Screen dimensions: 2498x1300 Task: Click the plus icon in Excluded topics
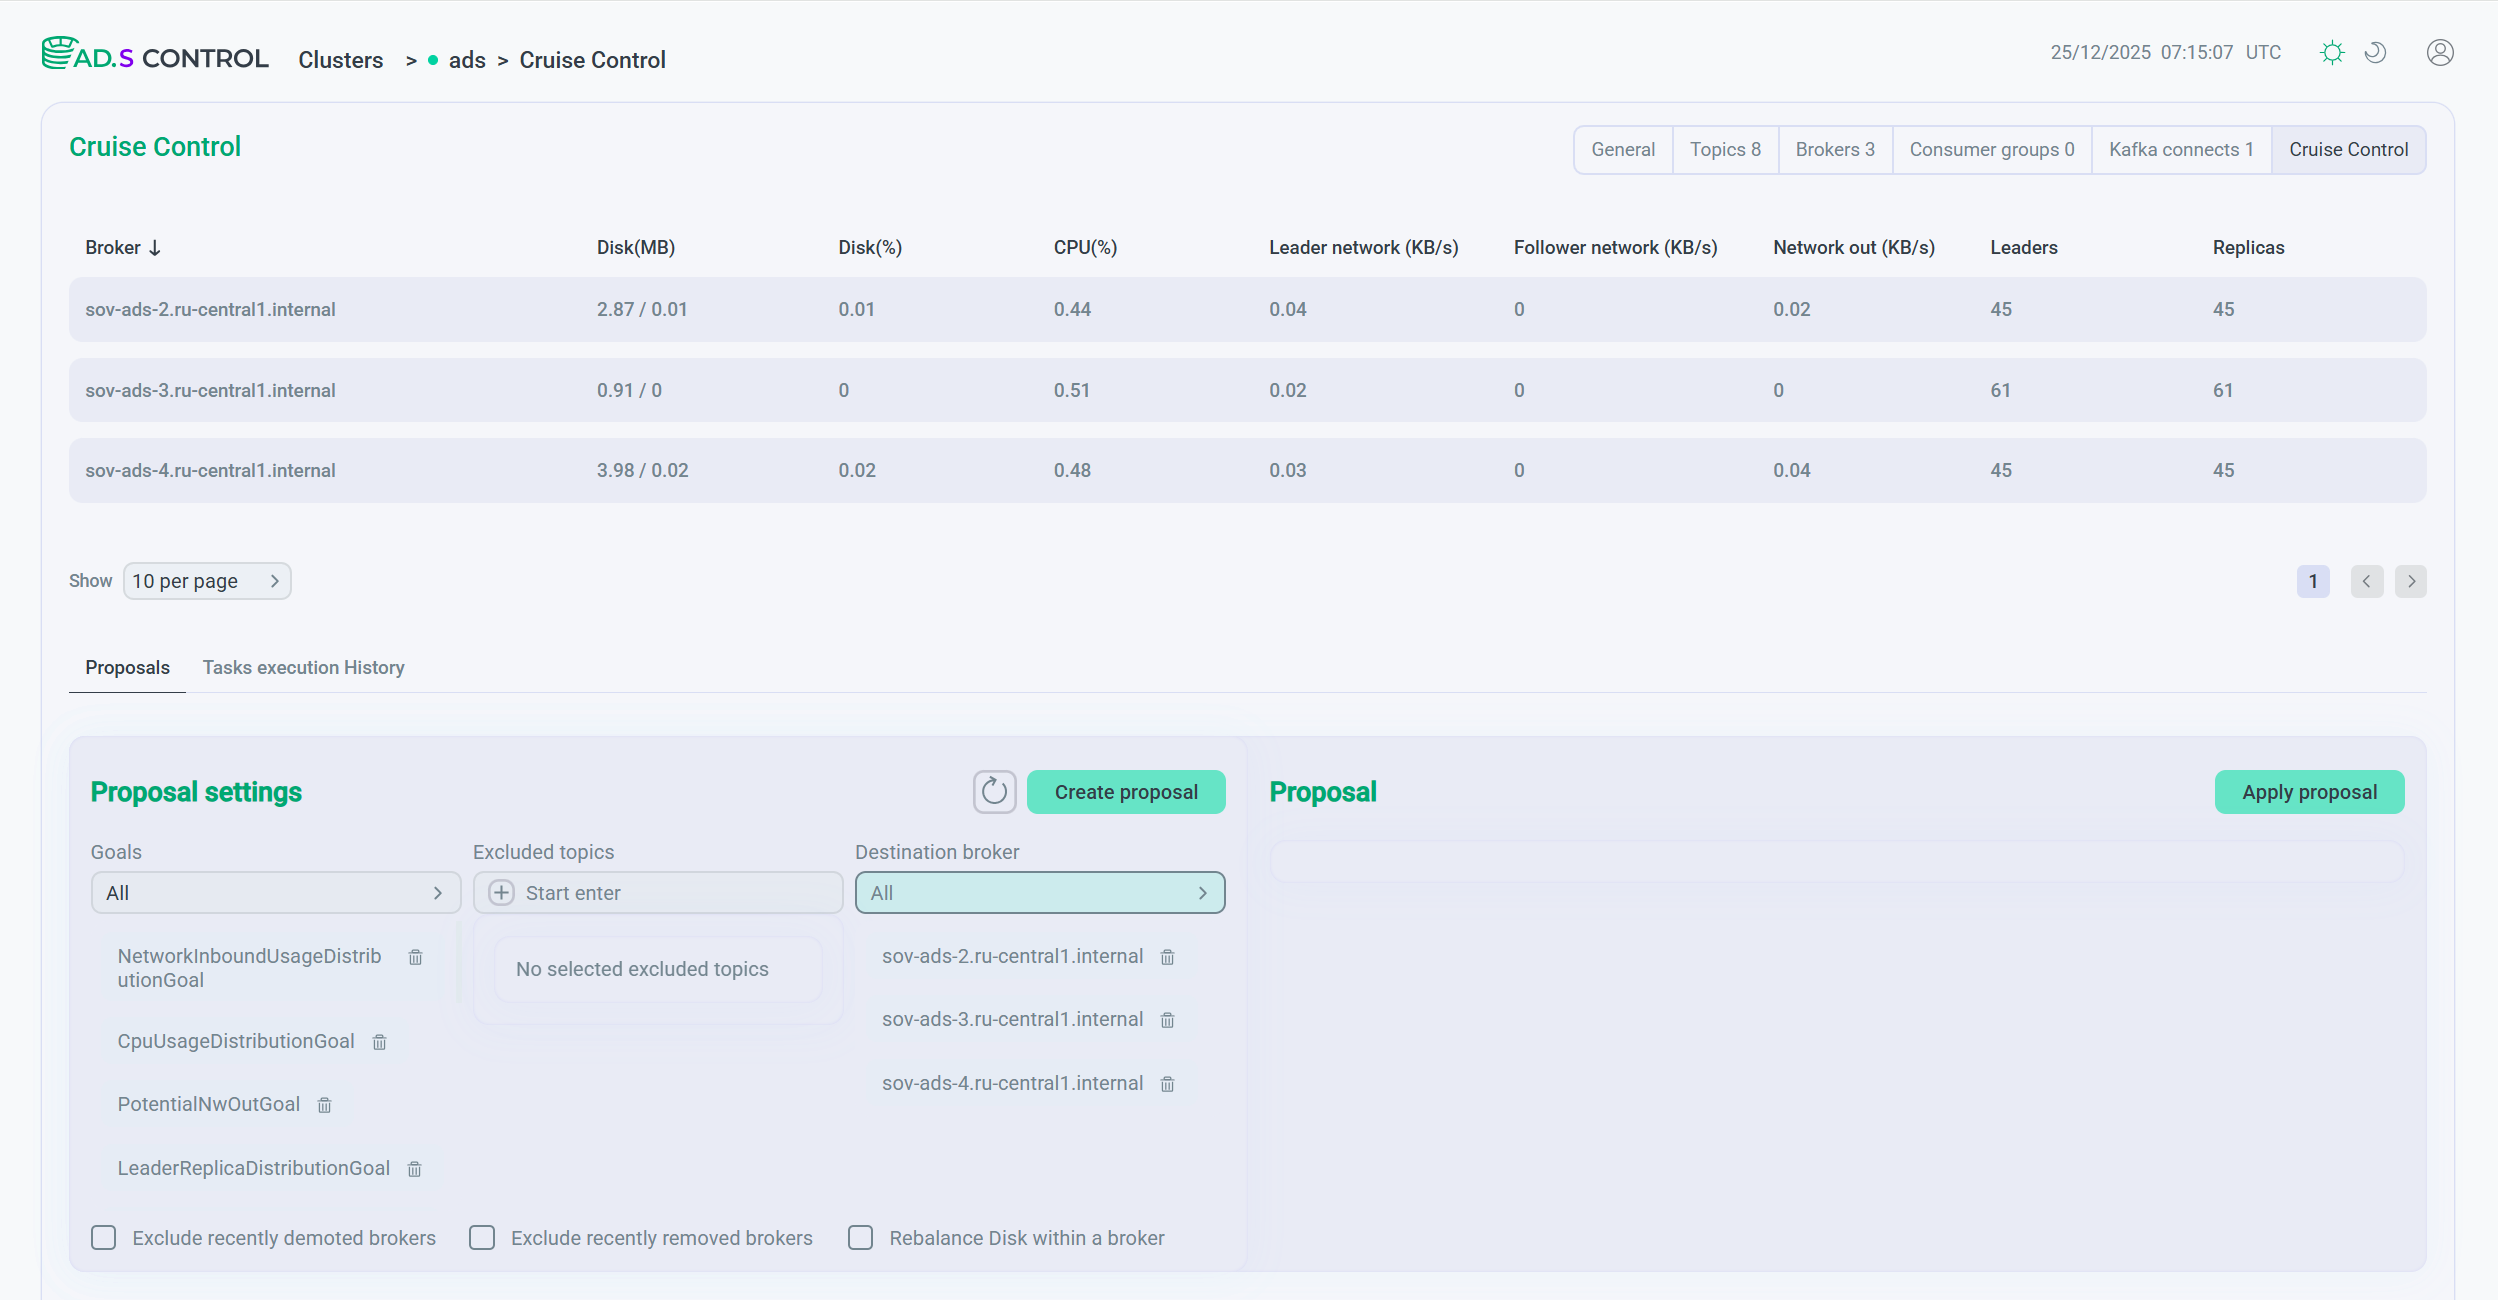pyautogui.click(x=501, y=893)
